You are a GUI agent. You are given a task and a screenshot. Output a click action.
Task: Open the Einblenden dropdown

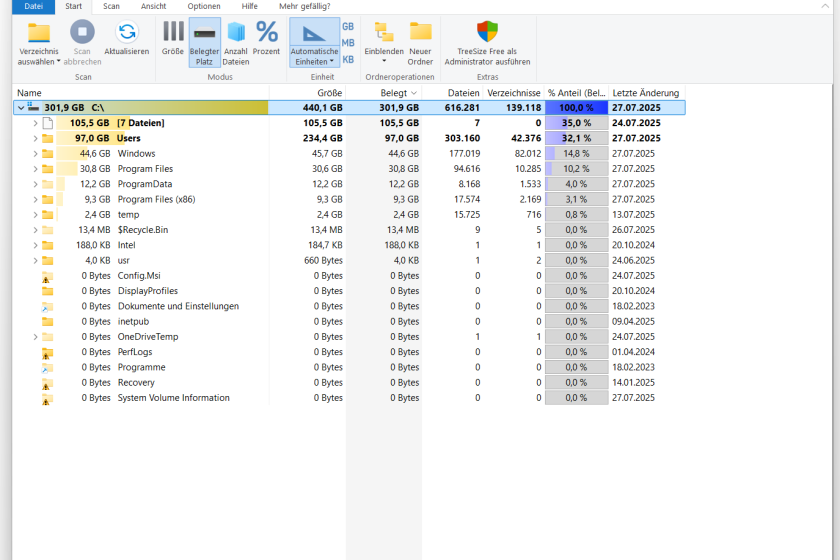click(x=384, y=42)
